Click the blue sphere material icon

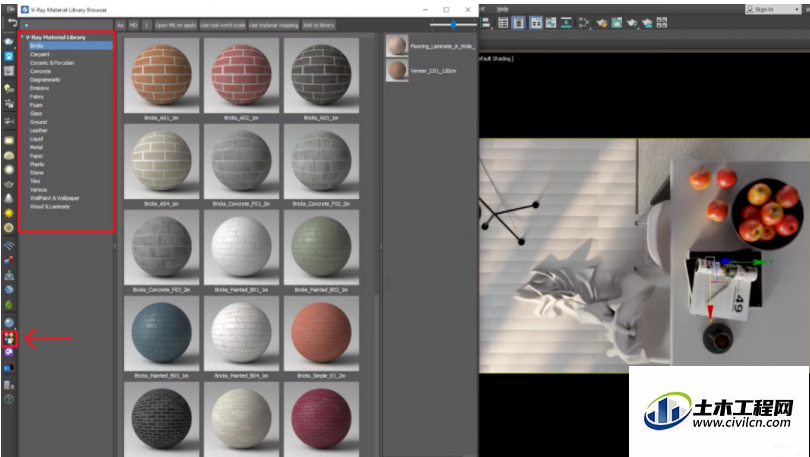pyautogui.click(x=9, y=323)
